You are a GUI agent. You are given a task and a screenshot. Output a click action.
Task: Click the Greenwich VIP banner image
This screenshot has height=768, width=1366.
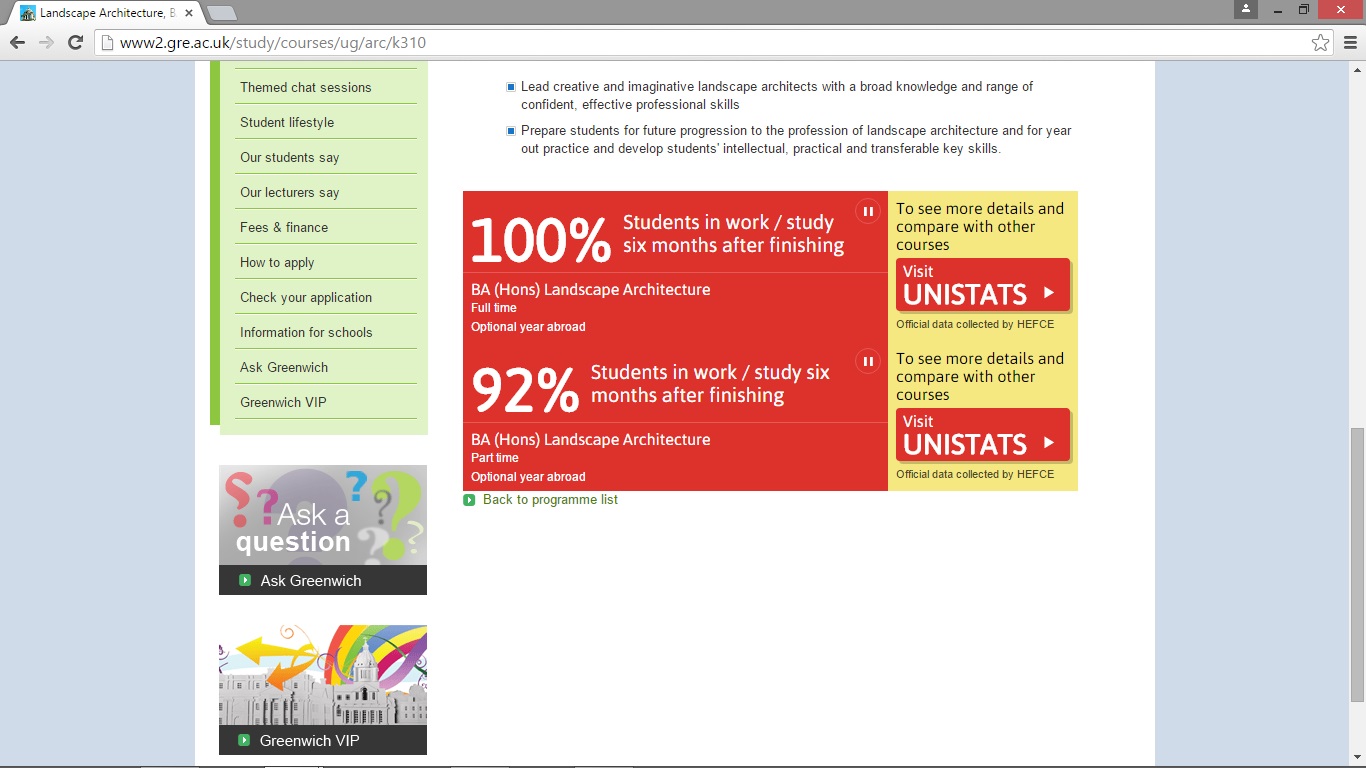click(323, 675)
